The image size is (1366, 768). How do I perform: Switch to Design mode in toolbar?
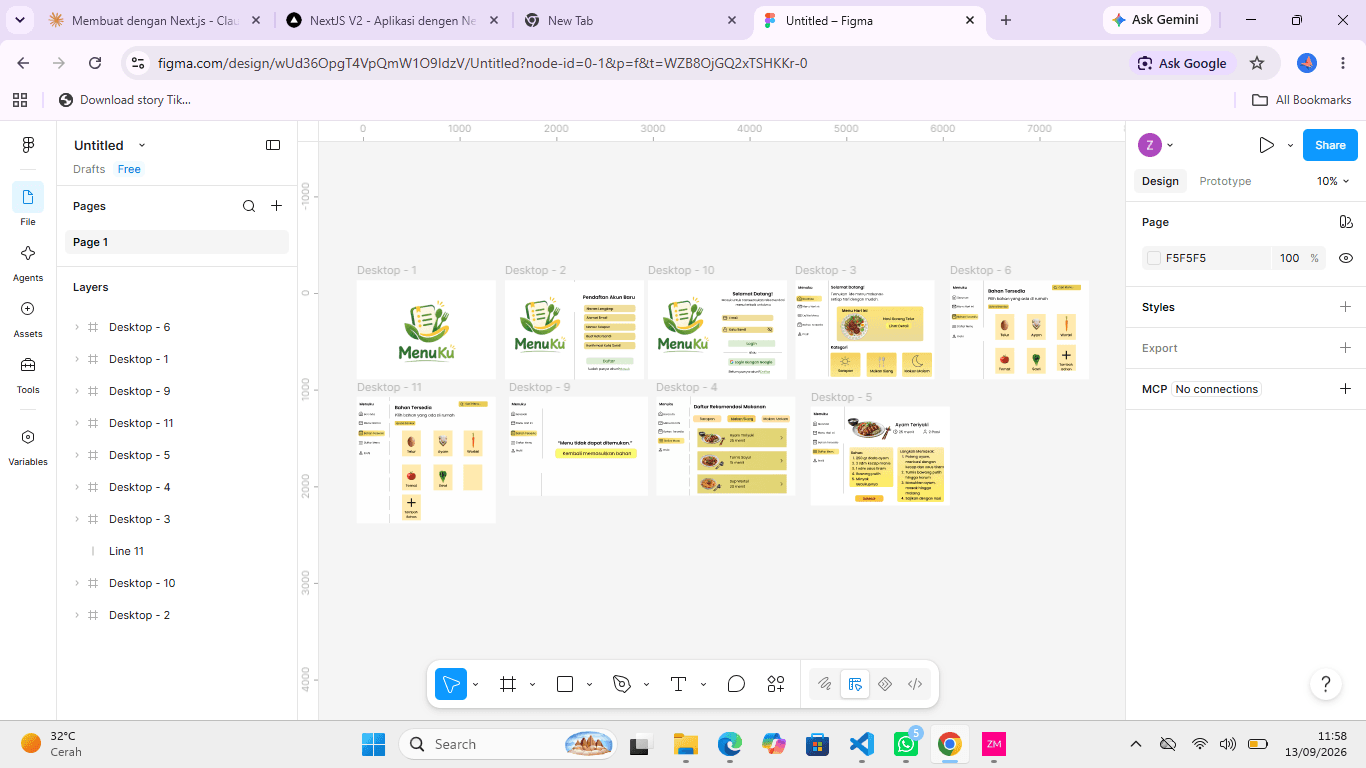tap(855, 684)
